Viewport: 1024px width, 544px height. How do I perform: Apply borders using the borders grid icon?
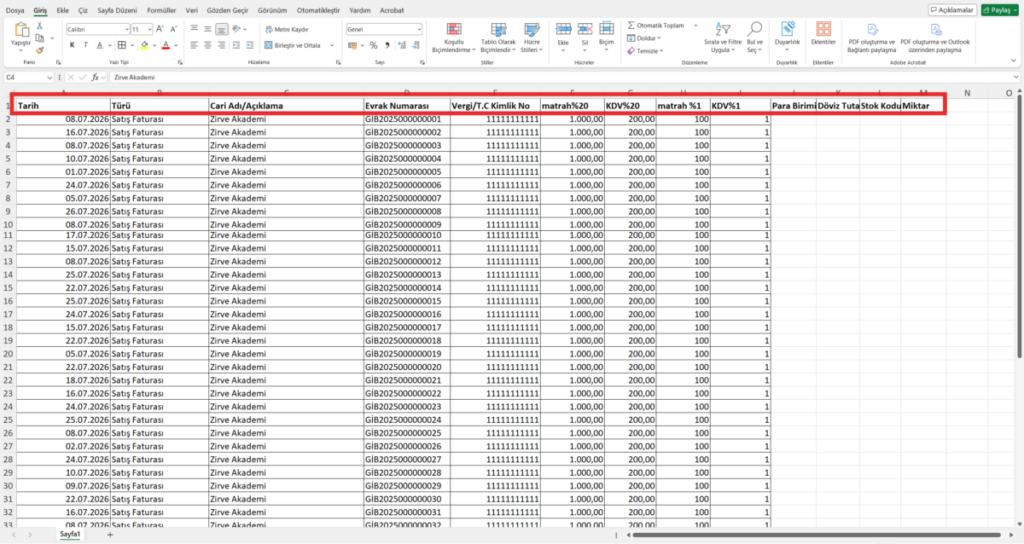point(121,45)
